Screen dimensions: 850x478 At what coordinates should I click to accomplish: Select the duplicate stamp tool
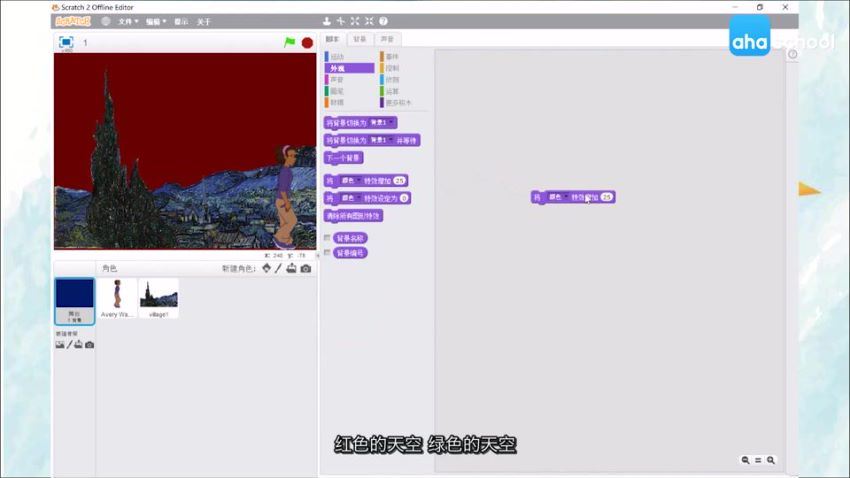tap(326, 21)
